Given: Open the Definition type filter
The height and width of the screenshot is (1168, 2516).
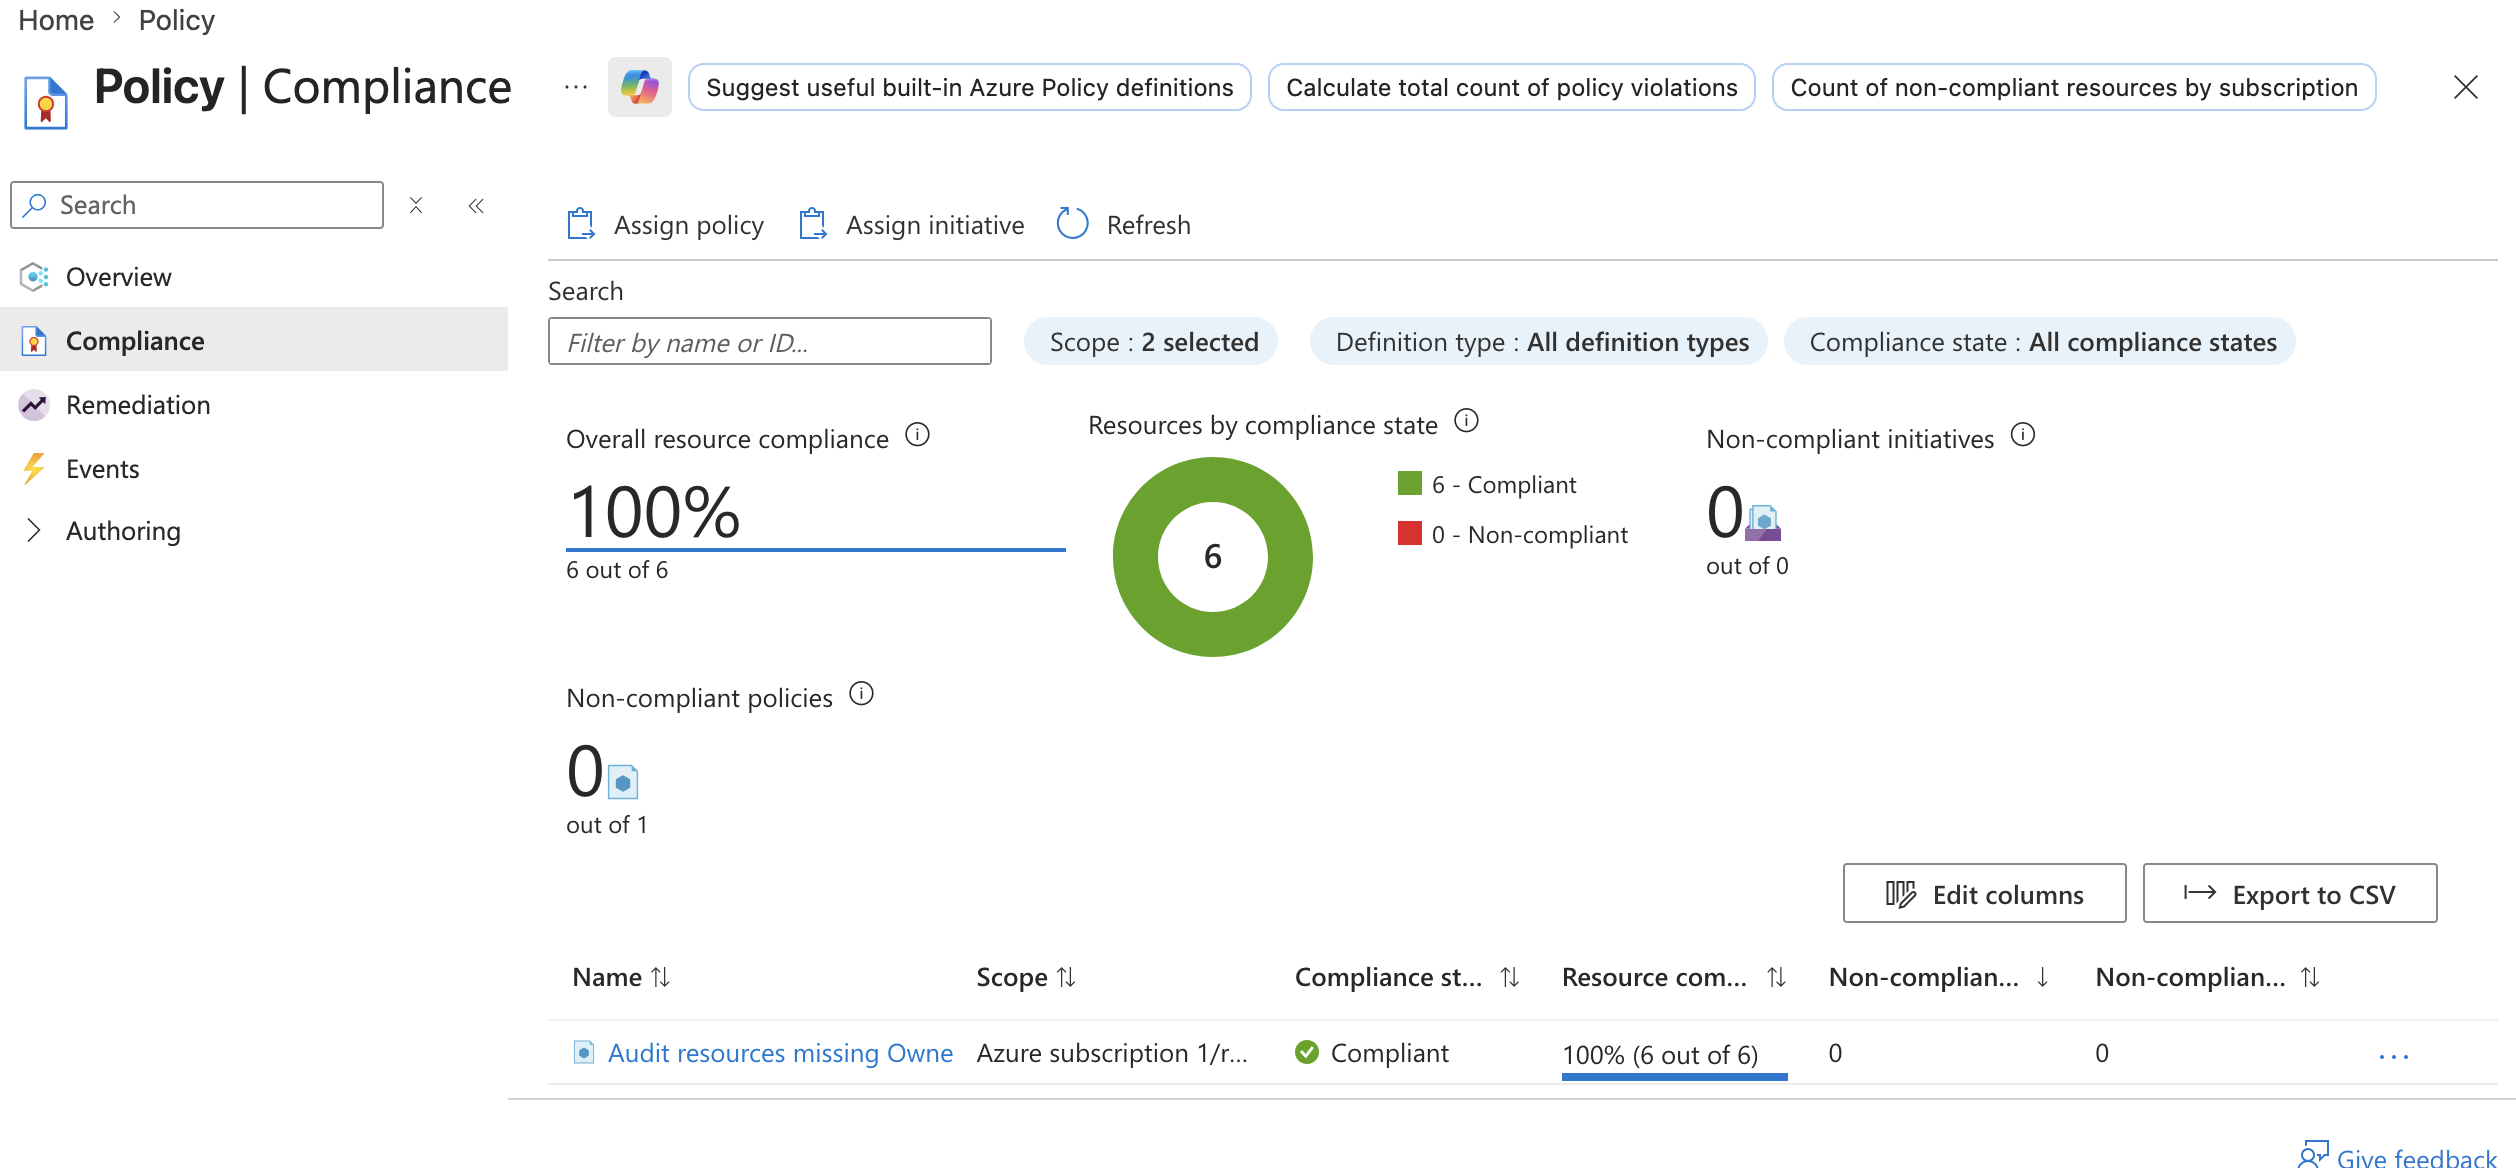Looking at the screenshot, I should [x=1539, y=342].
